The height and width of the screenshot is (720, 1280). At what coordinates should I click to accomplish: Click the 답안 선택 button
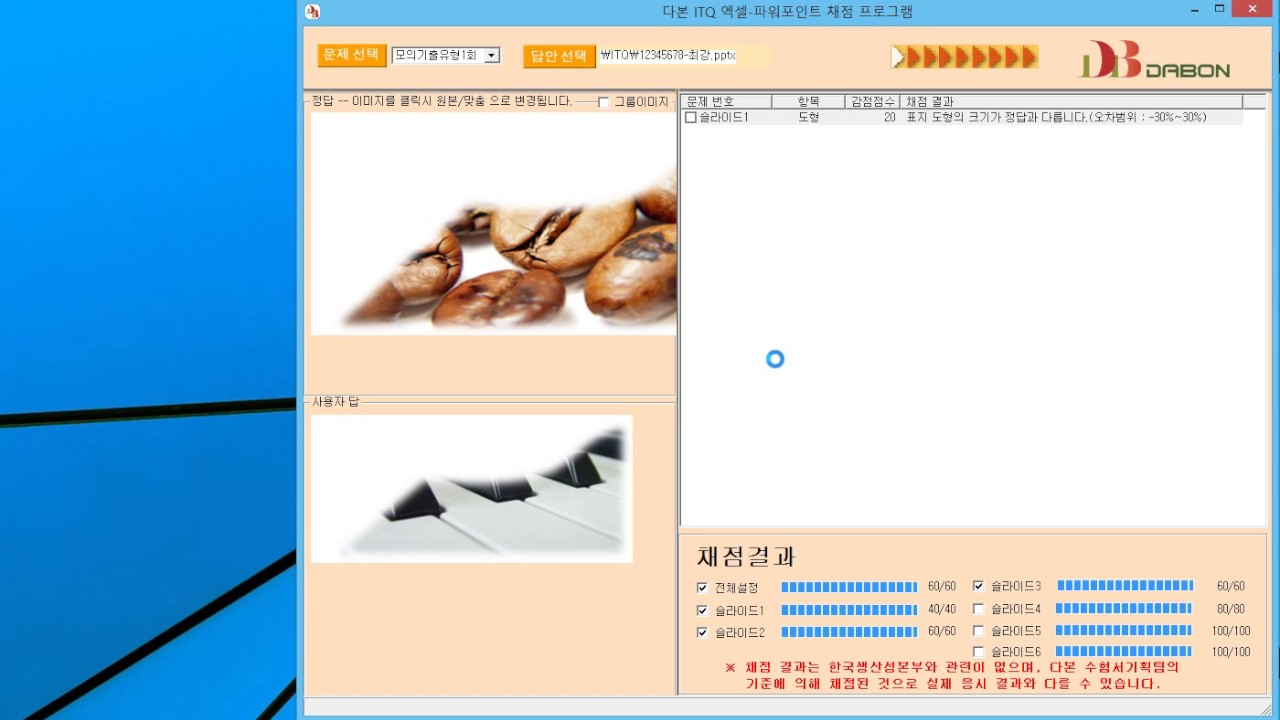tap(559, 56)
